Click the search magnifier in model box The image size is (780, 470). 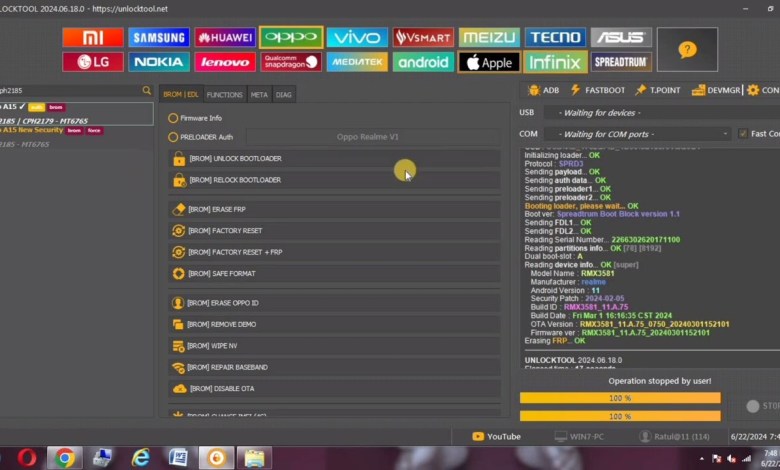(146, 90)
